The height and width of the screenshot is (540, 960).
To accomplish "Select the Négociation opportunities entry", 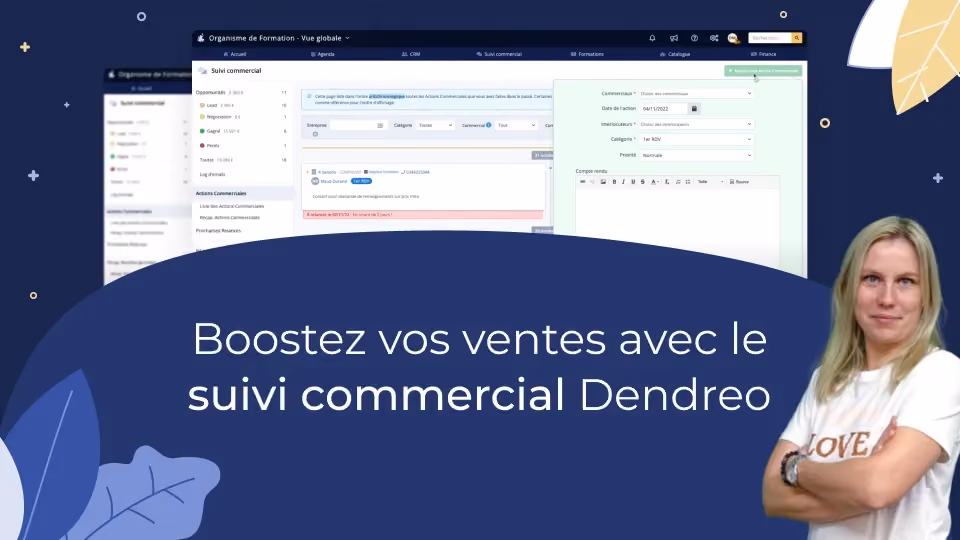I will pos(242,117).
